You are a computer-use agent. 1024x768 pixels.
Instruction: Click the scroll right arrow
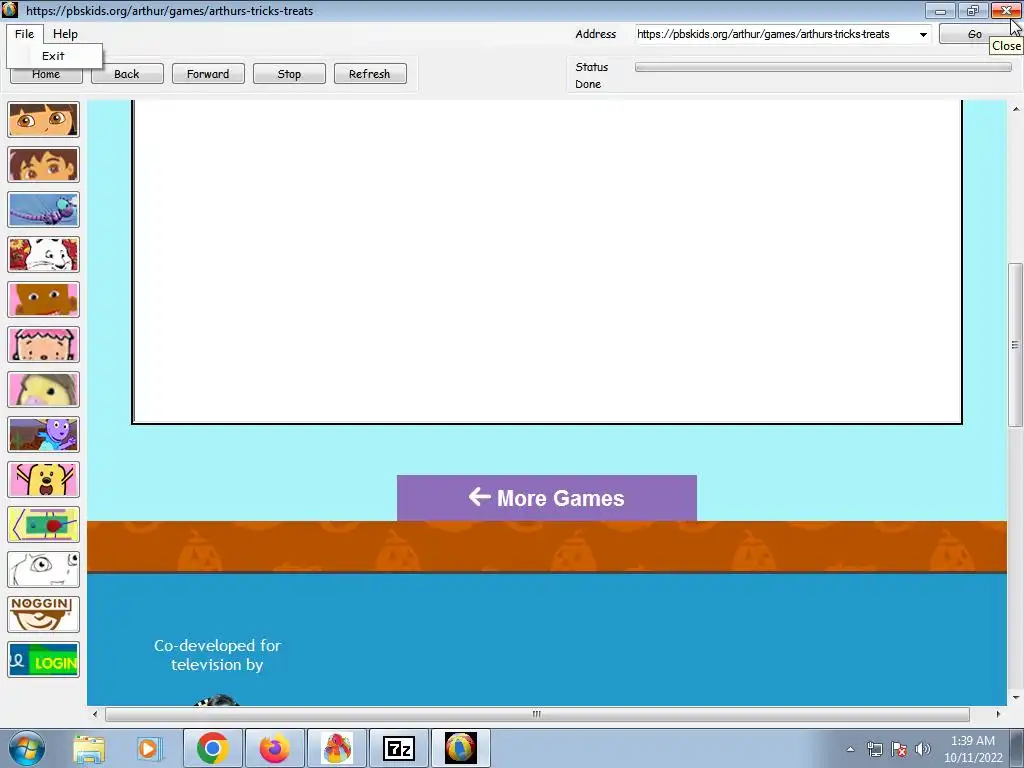tap(998, 714)
